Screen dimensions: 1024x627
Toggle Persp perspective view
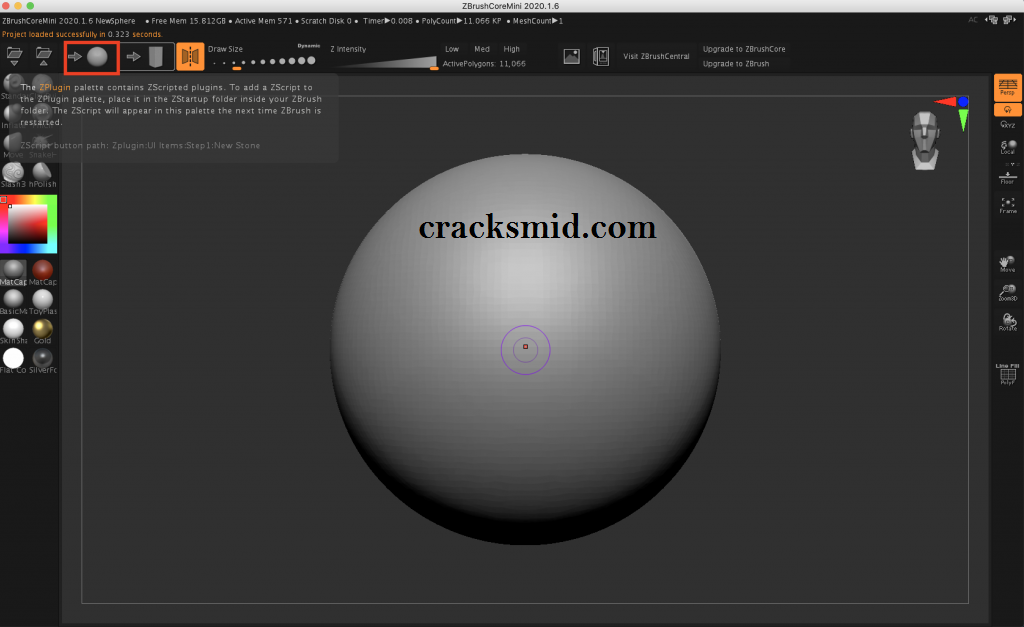(1008, 87)
